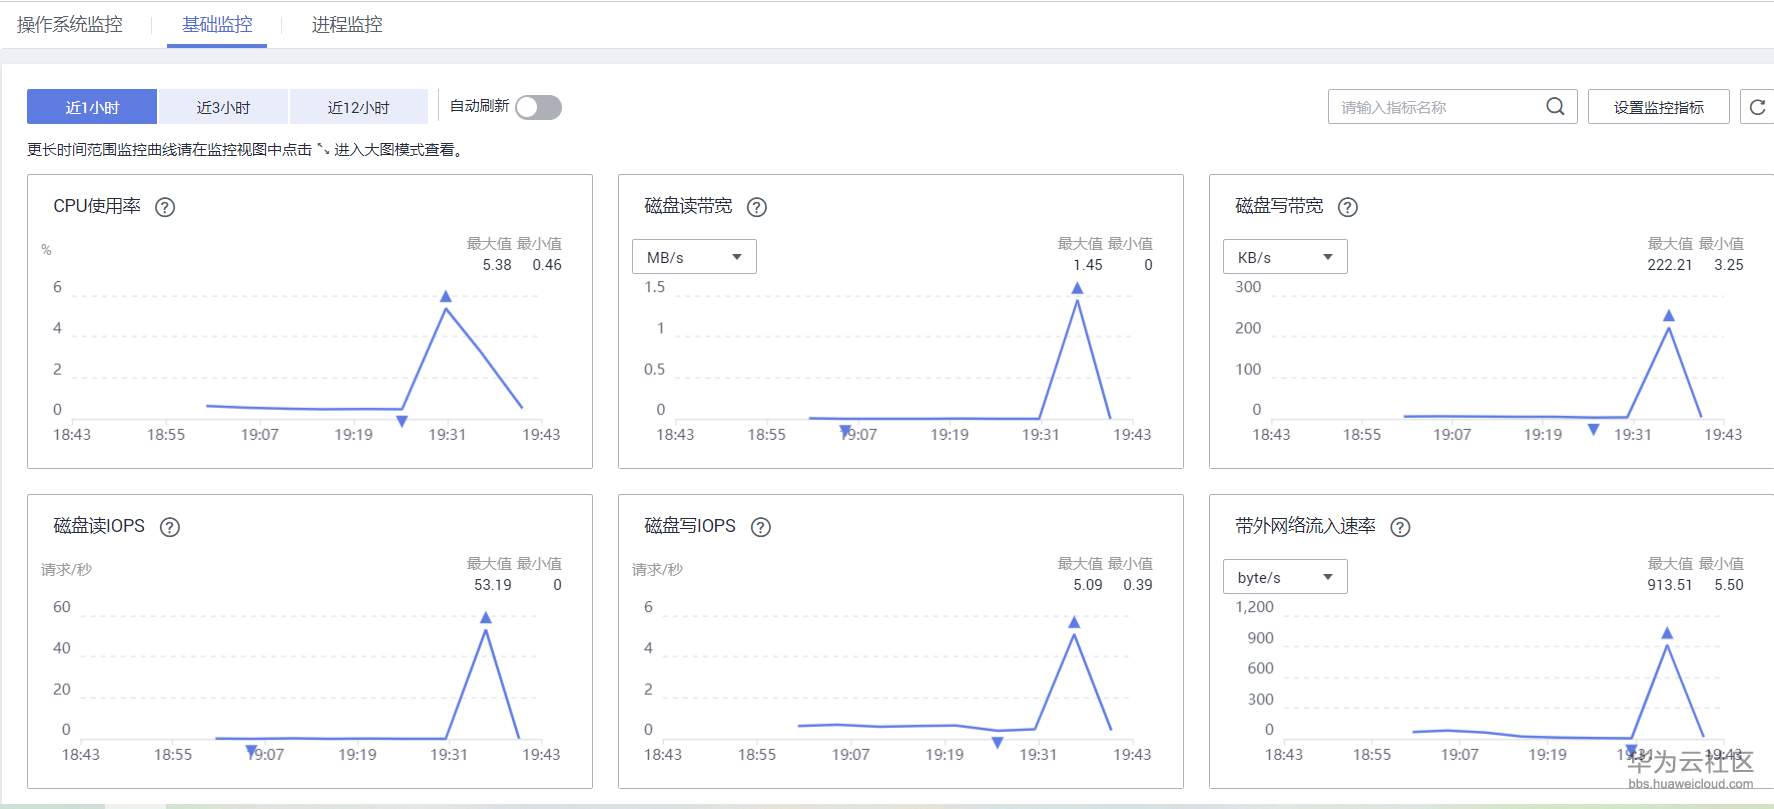Click help icon beside CPU使用率 title

coord(165,207)
